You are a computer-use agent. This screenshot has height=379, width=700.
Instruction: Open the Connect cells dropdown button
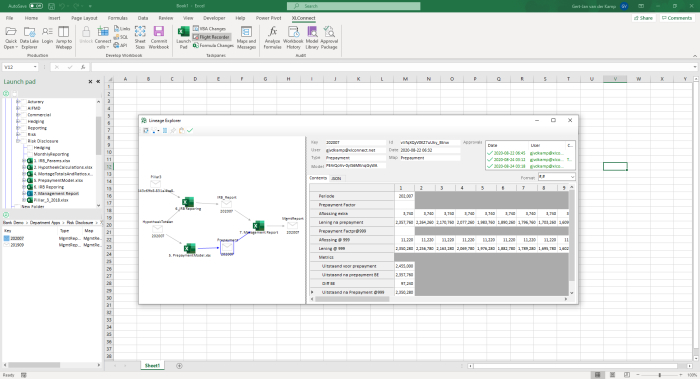click(x=103, y=37)
